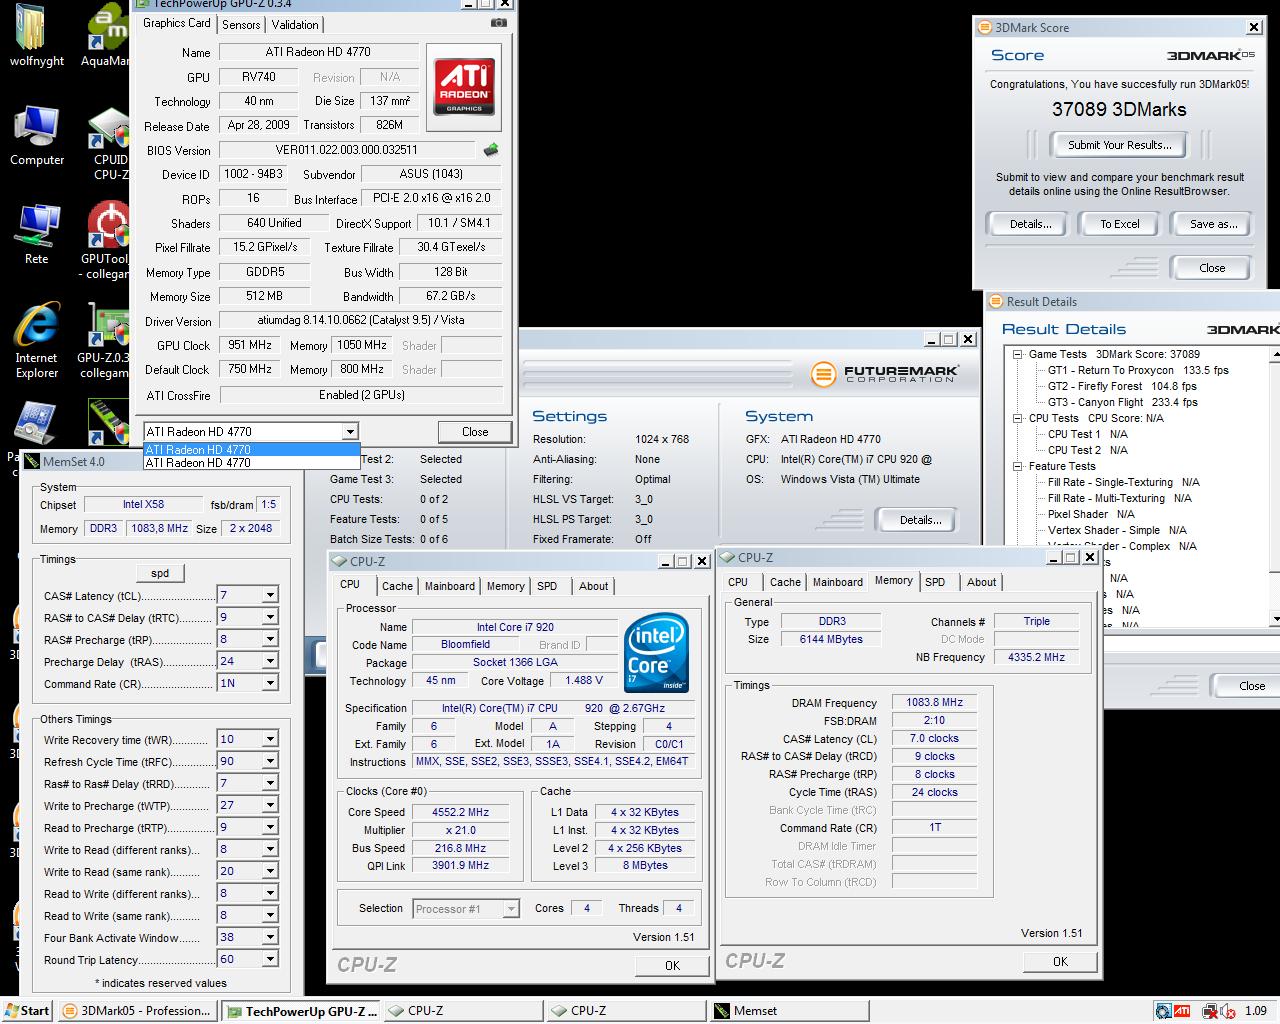Open the About tab in the CPU-Z memory window
The image size is (1280, 1024).
pos(981,582)
